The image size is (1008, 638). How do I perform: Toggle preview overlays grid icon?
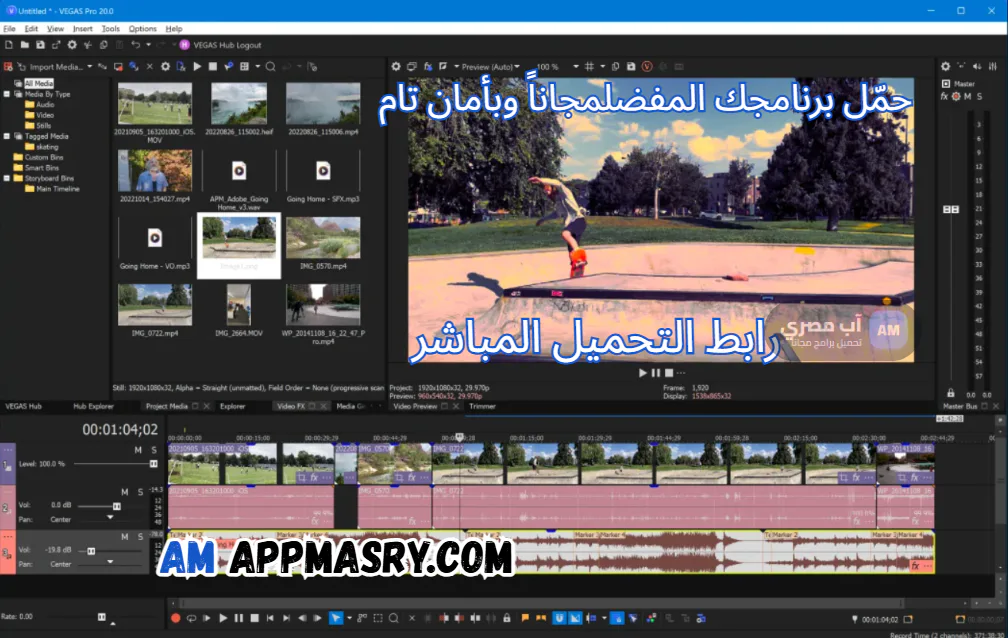tap(589, 66)
